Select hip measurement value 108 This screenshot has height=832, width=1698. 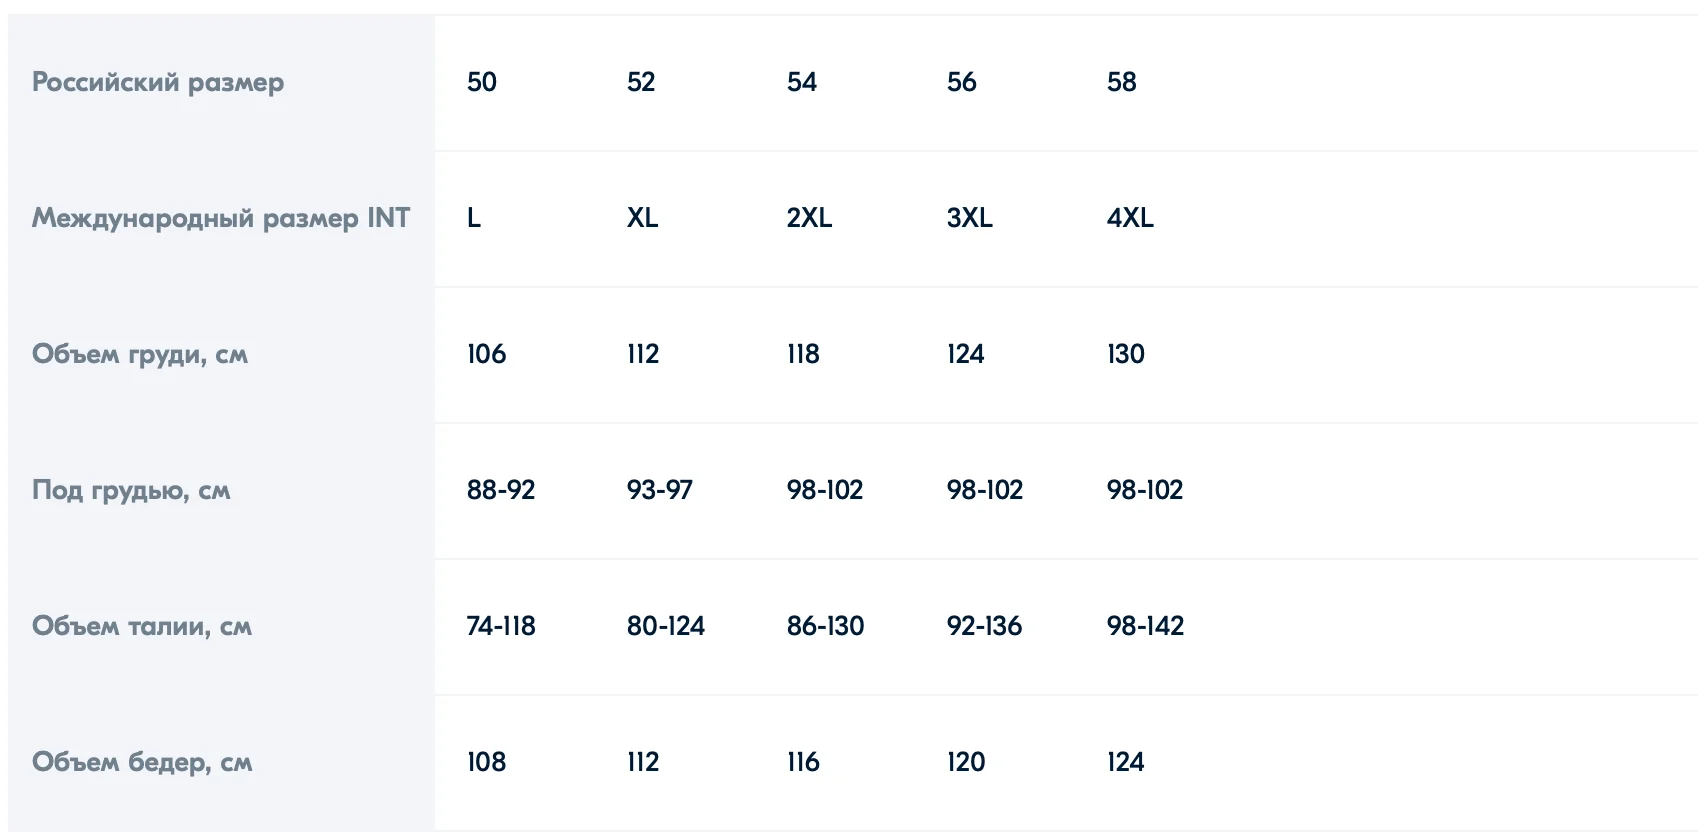coord(487,762)
